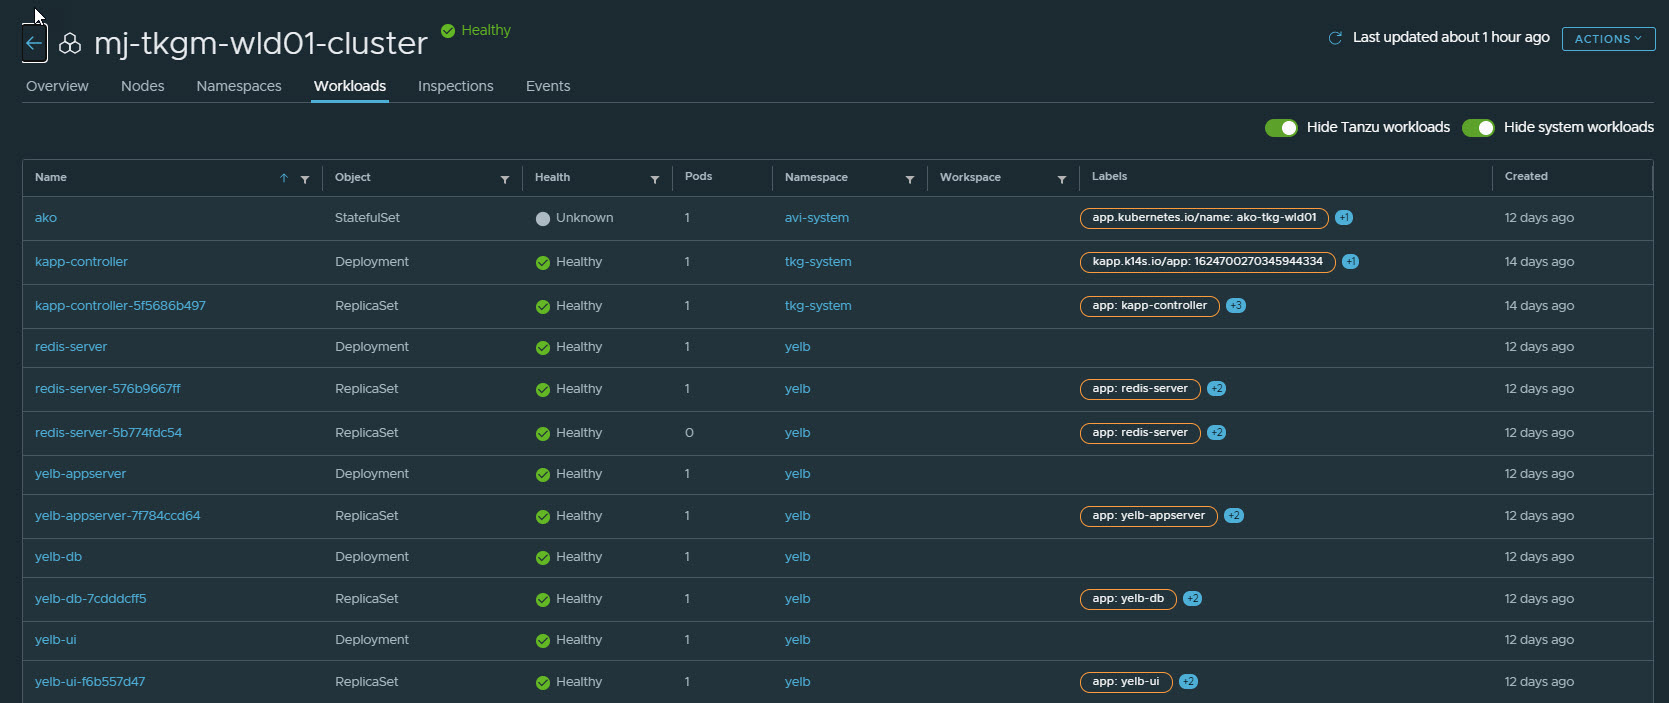Click the back arrow icon
Screen dimensions: 1669x703
coord(34,43)
